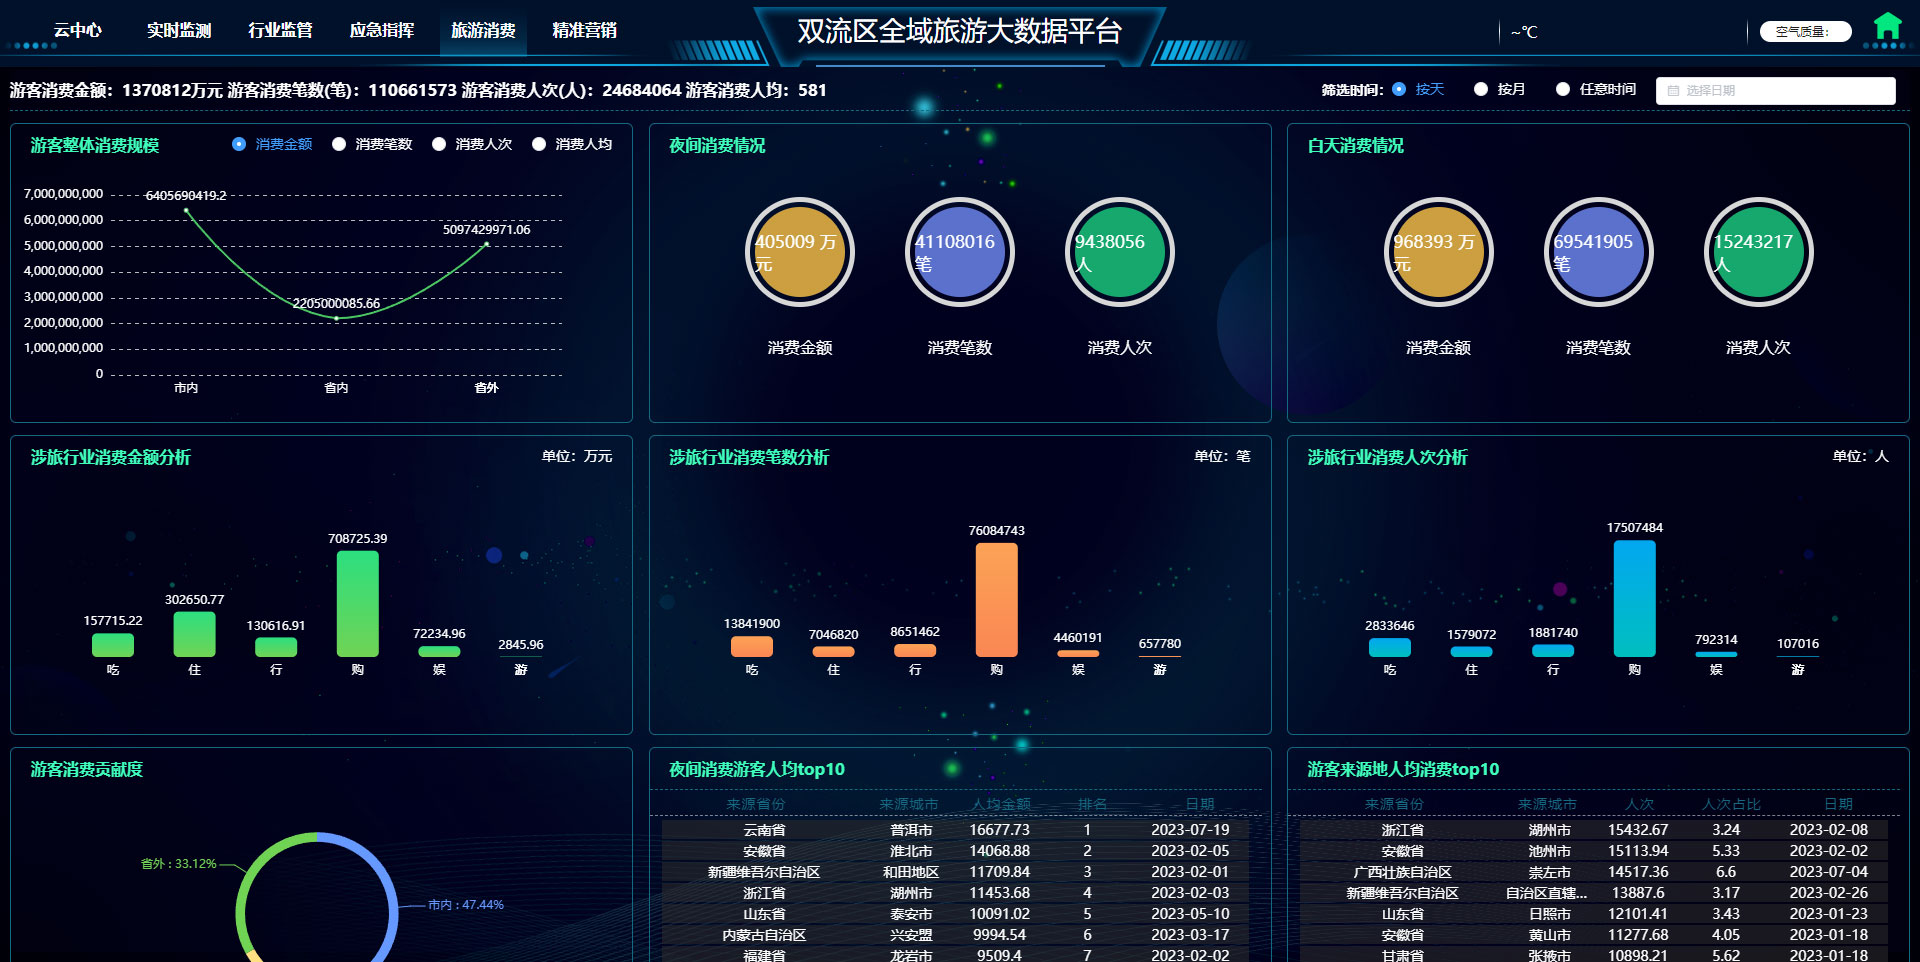Click the 空气质量 badge

click(x=1805, y=32)
